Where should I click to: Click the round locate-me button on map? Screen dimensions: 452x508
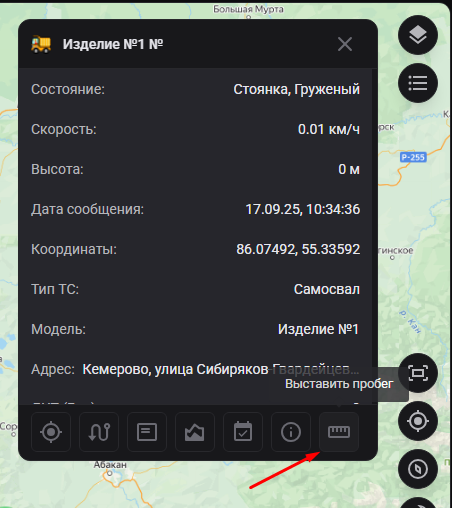click(x=418, y=421)
